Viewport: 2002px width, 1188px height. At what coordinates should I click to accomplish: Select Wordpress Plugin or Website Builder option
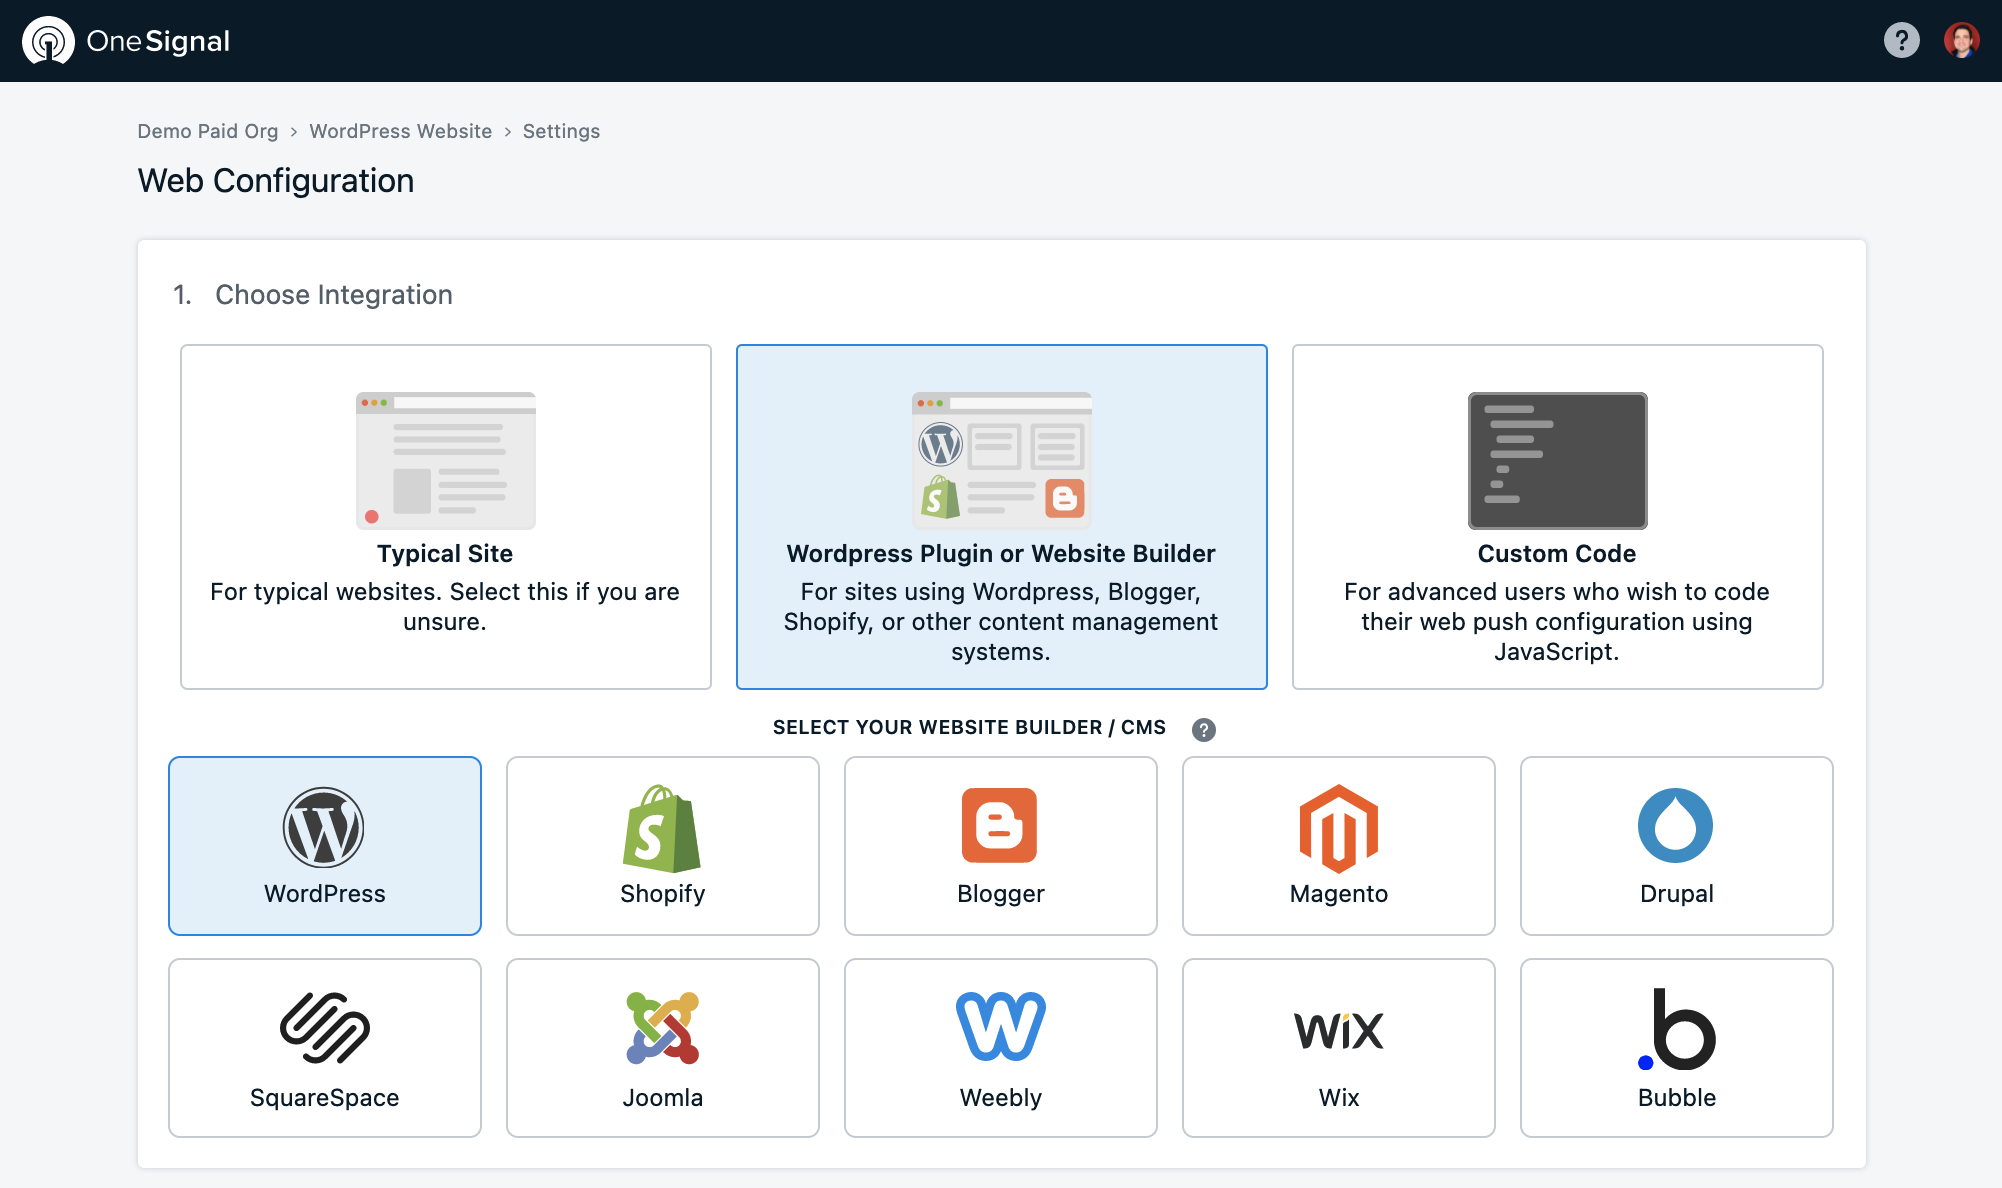(x=1001, y=517)
